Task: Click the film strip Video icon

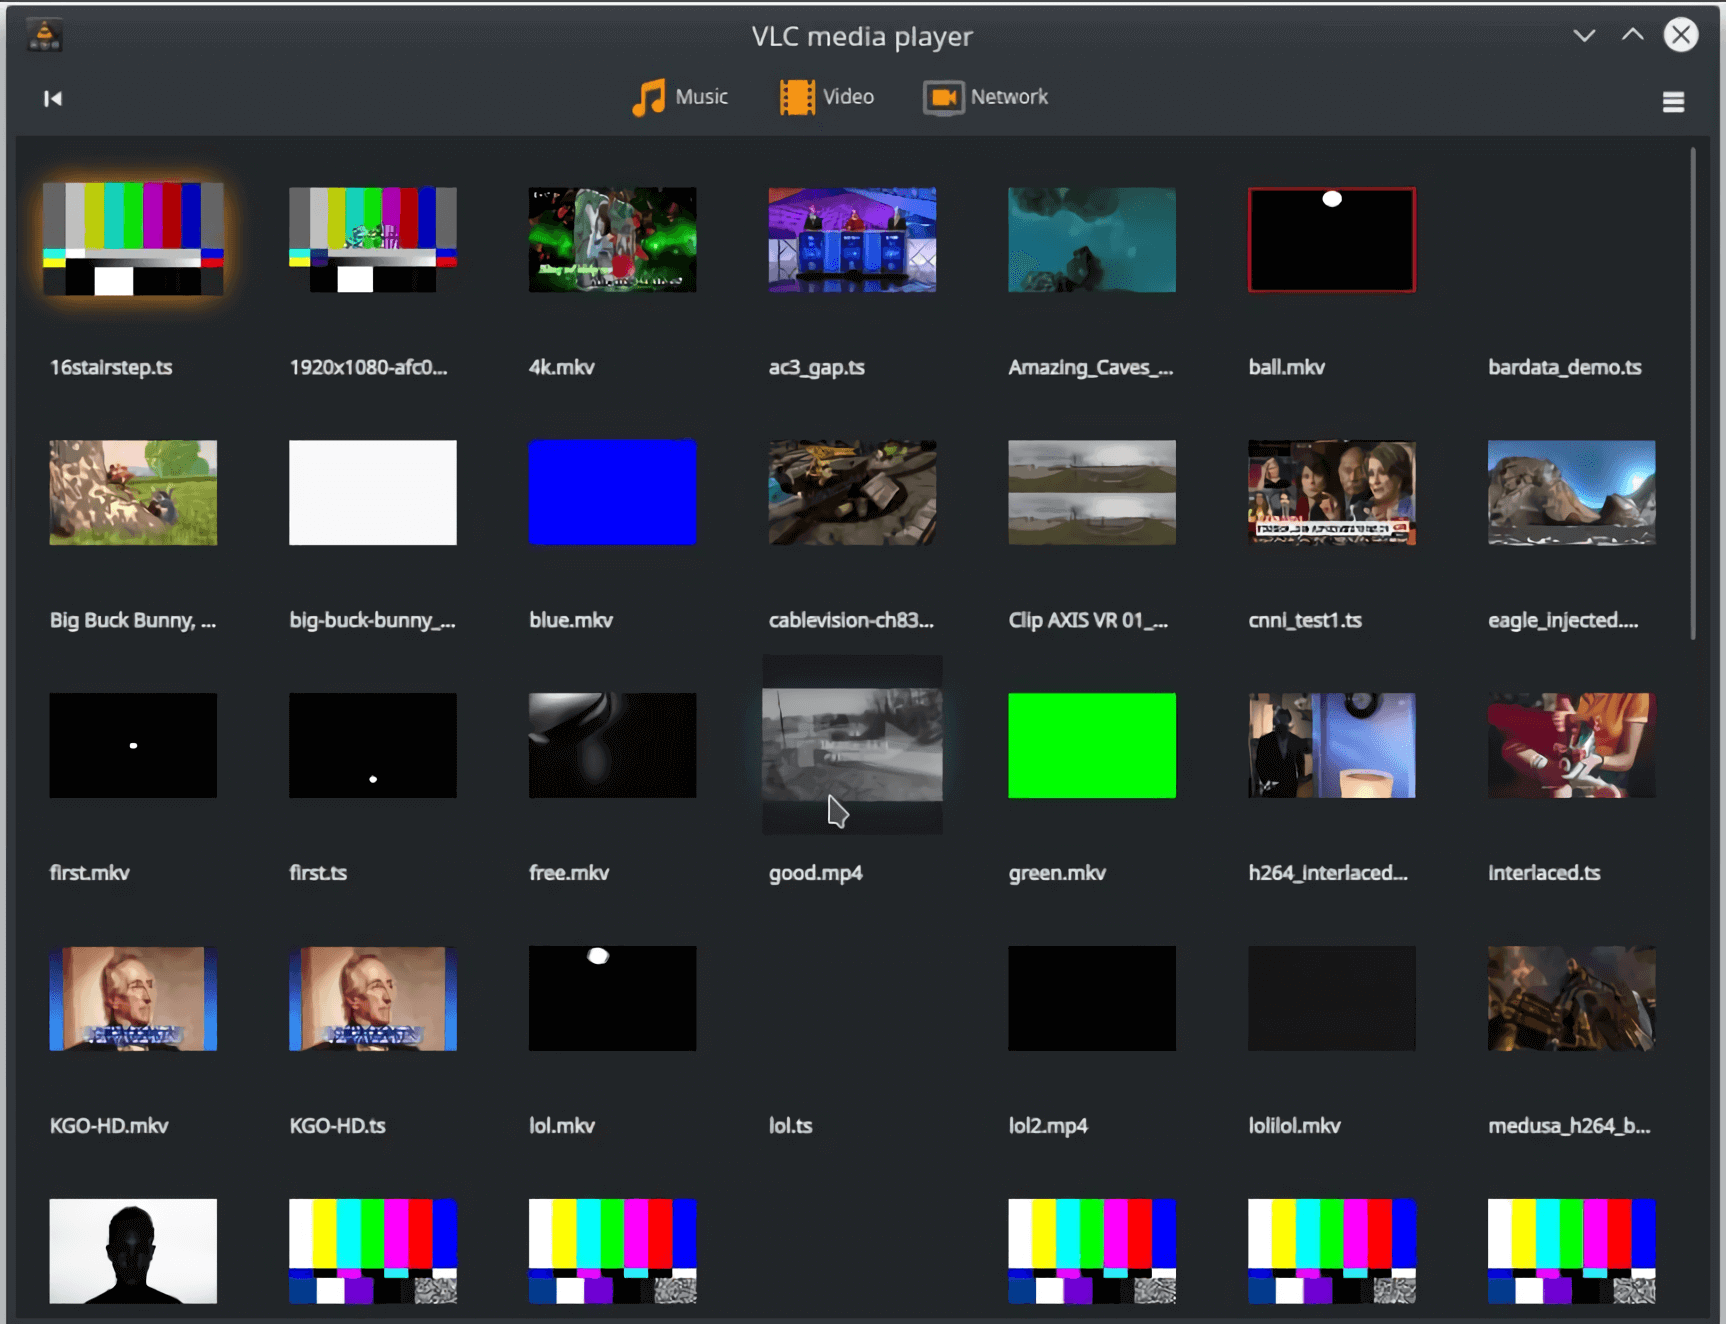Action: pyautogui.click(x=797, y=98)
